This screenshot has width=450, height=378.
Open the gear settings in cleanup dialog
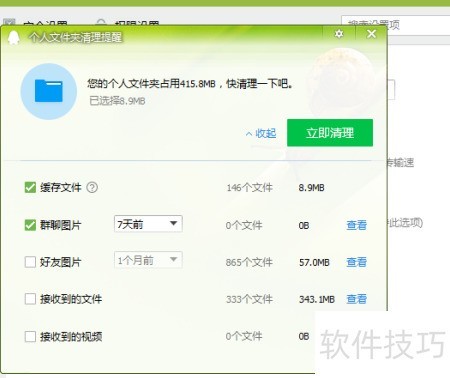[x=339, y=34]
